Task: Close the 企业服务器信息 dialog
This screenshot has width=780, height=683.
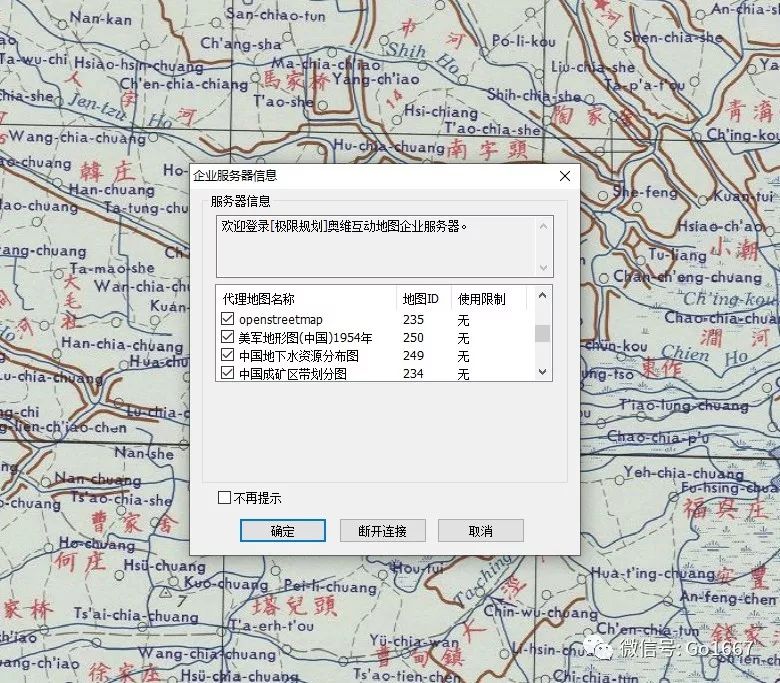Action: (565, 176)
